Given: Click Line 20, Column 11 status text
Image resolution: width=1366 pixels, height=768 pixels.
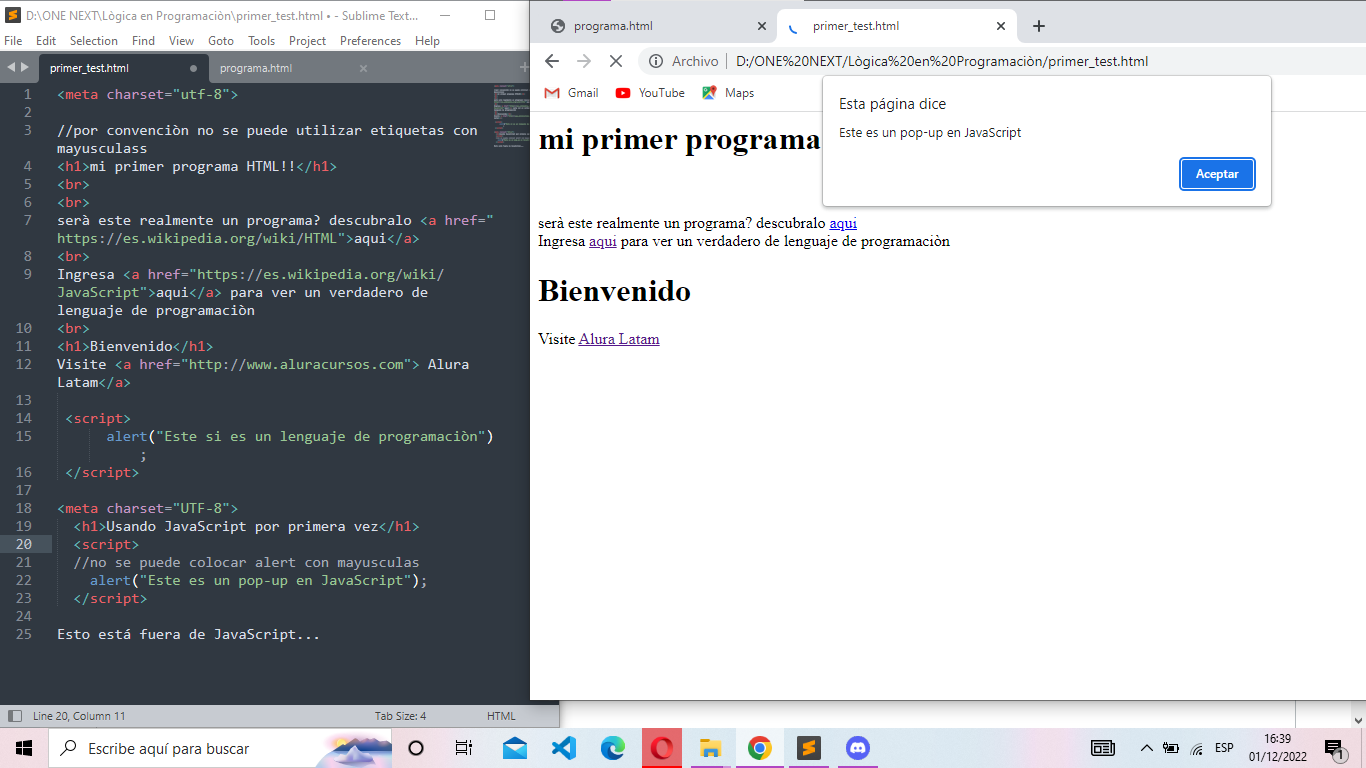Looking at the screenshot, I should point(79,716).
